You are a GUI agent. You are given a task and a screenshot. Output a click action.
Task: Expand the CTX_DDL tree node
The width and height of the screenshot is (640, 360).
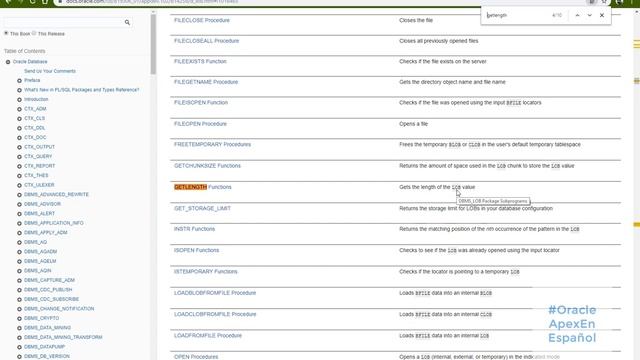(x=19, y=128)
